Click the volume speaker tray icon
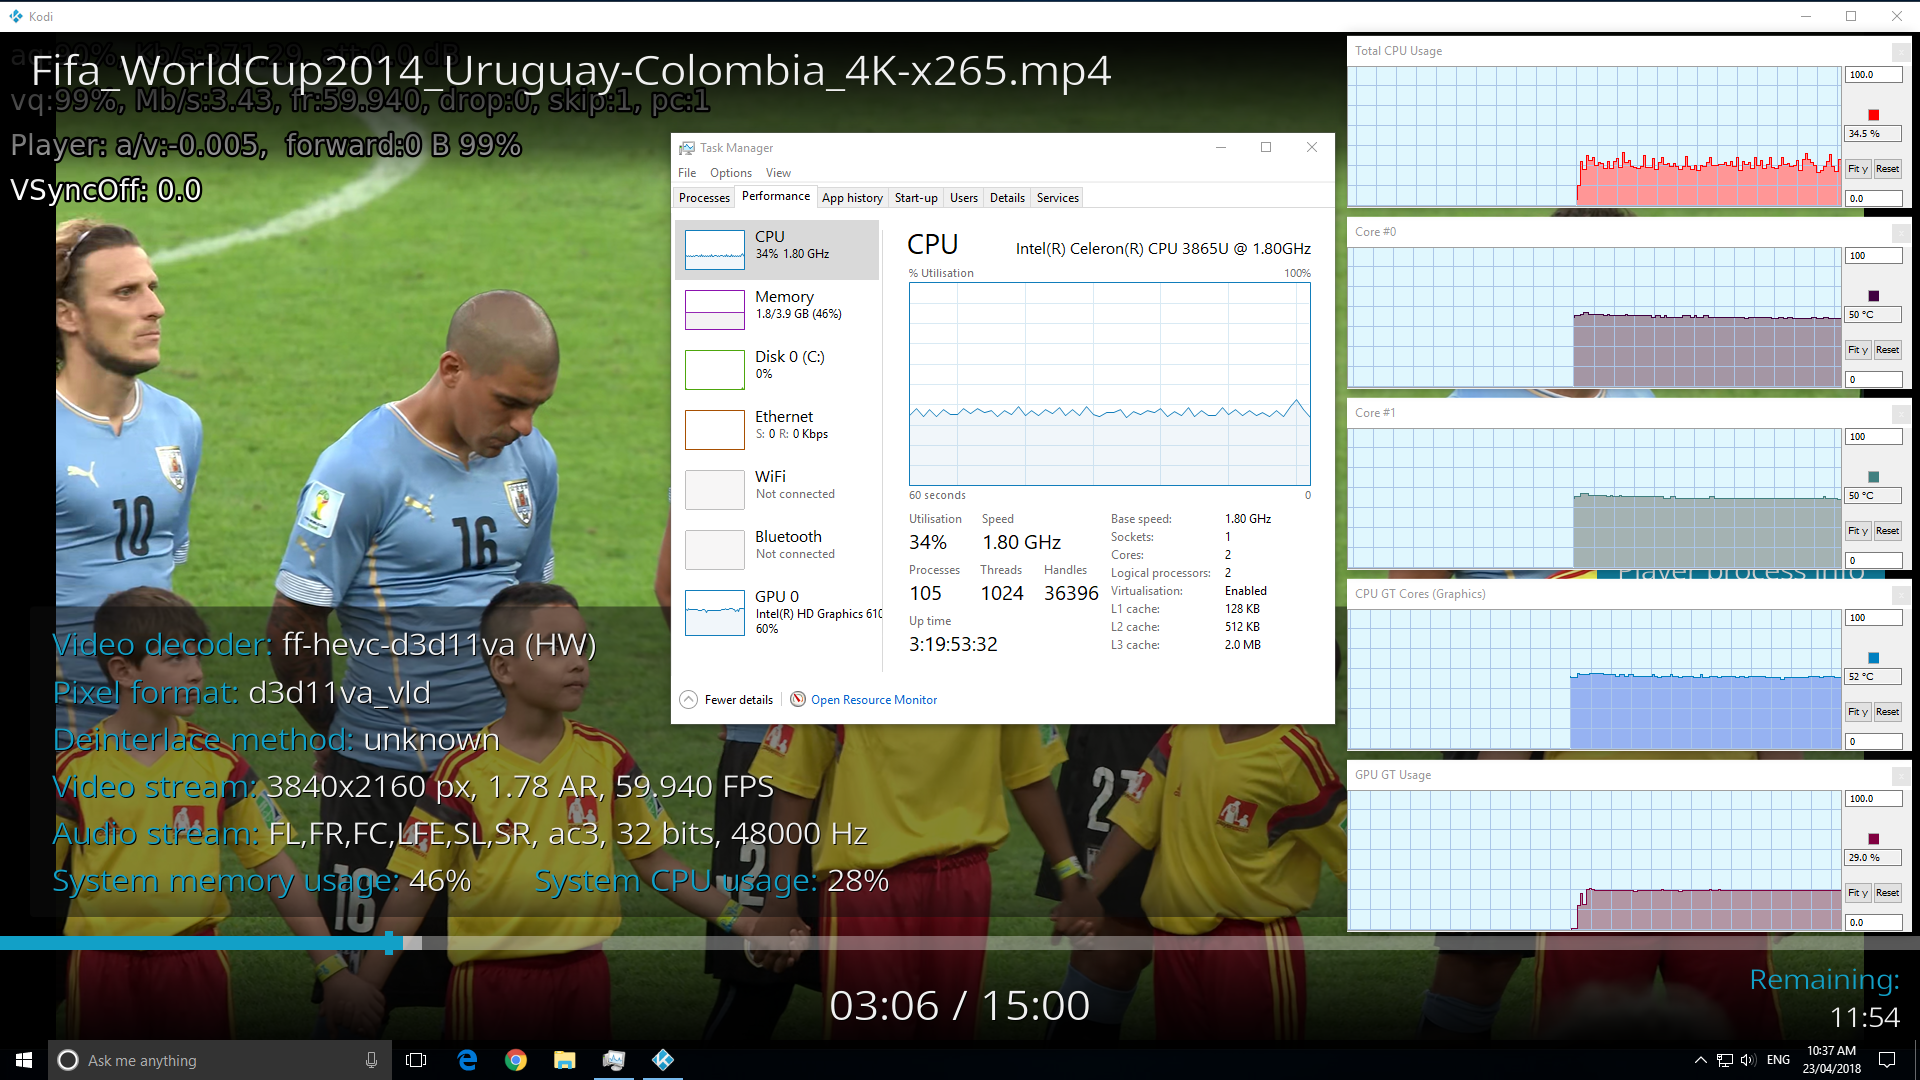The width and height of the screenshot is (1920, 1080). click(x=1748, y=1060)
